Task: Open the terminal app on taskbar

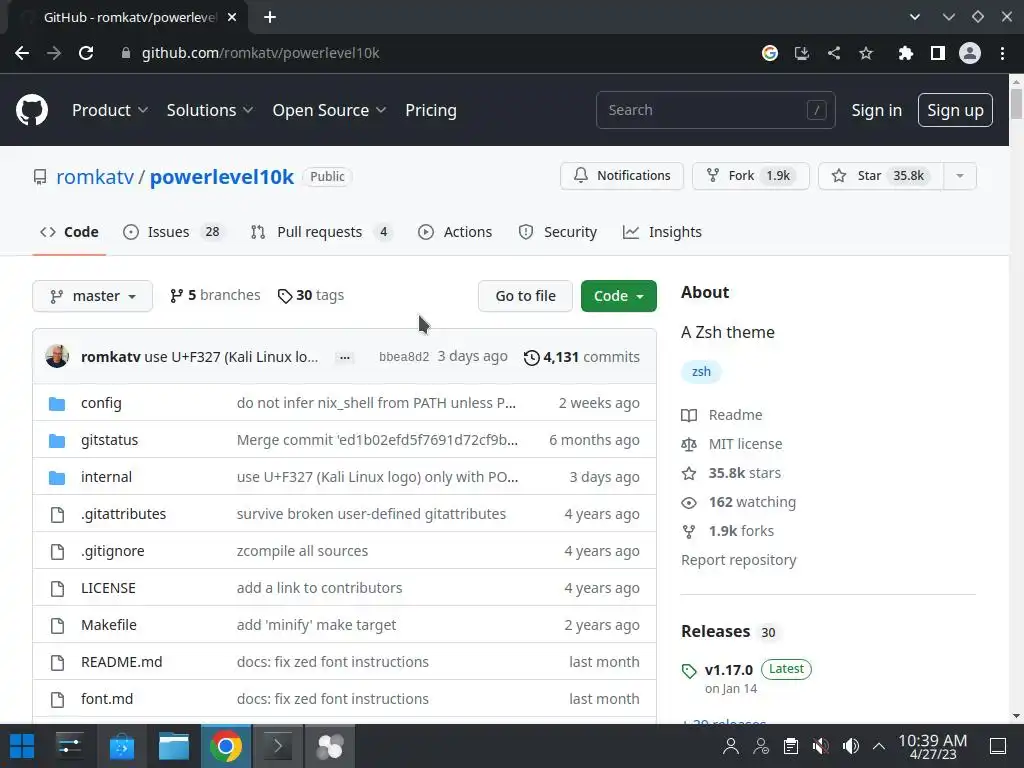Action: coord(278,746)
